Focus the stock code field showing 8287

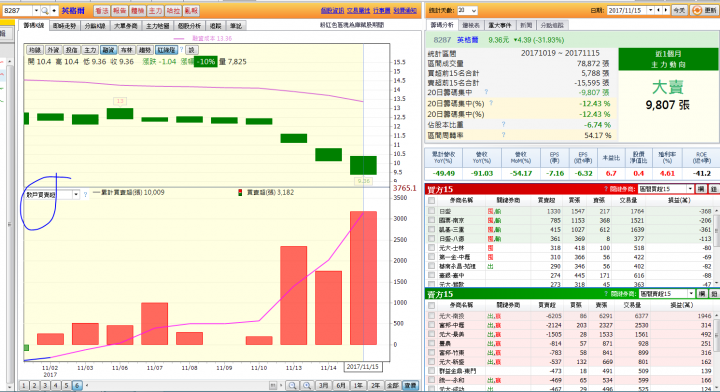pos(17,11)
